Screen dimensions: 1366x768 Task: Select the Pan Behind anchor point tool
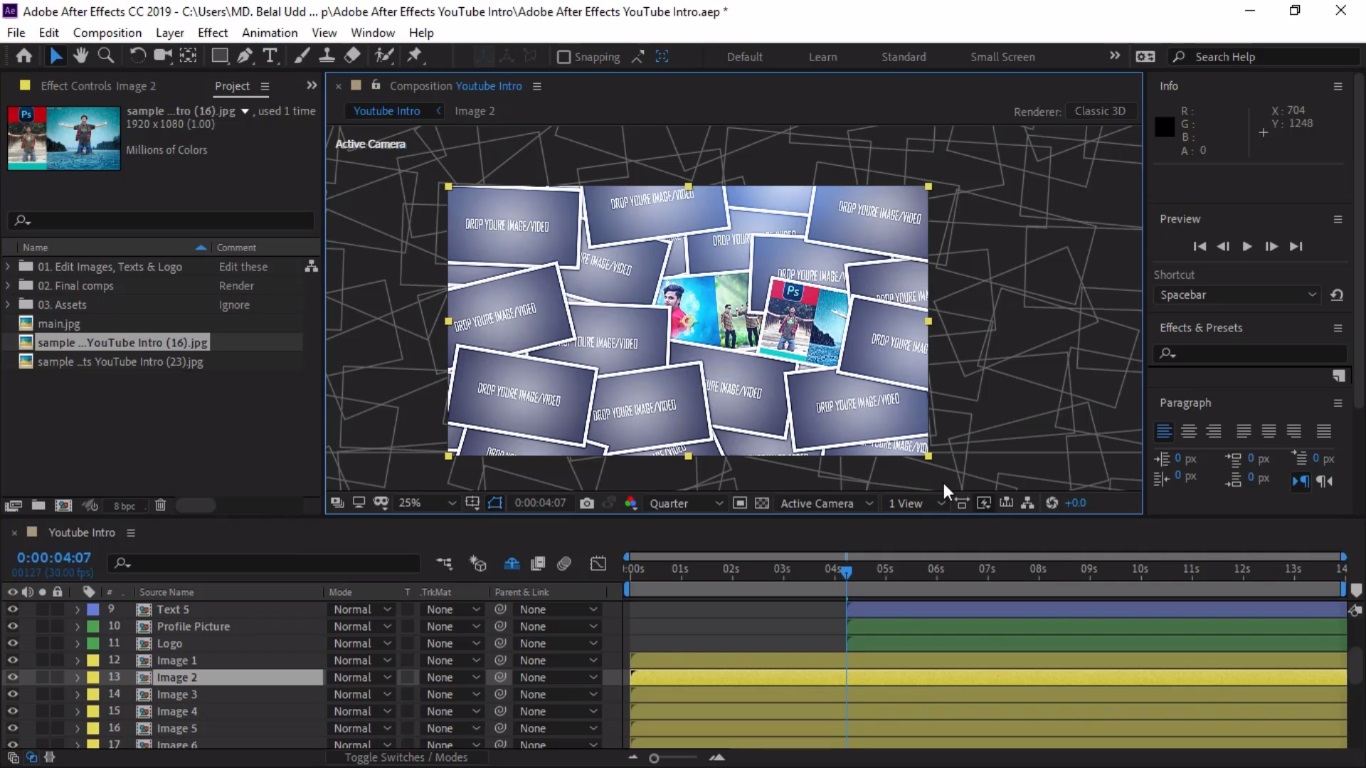188,56
